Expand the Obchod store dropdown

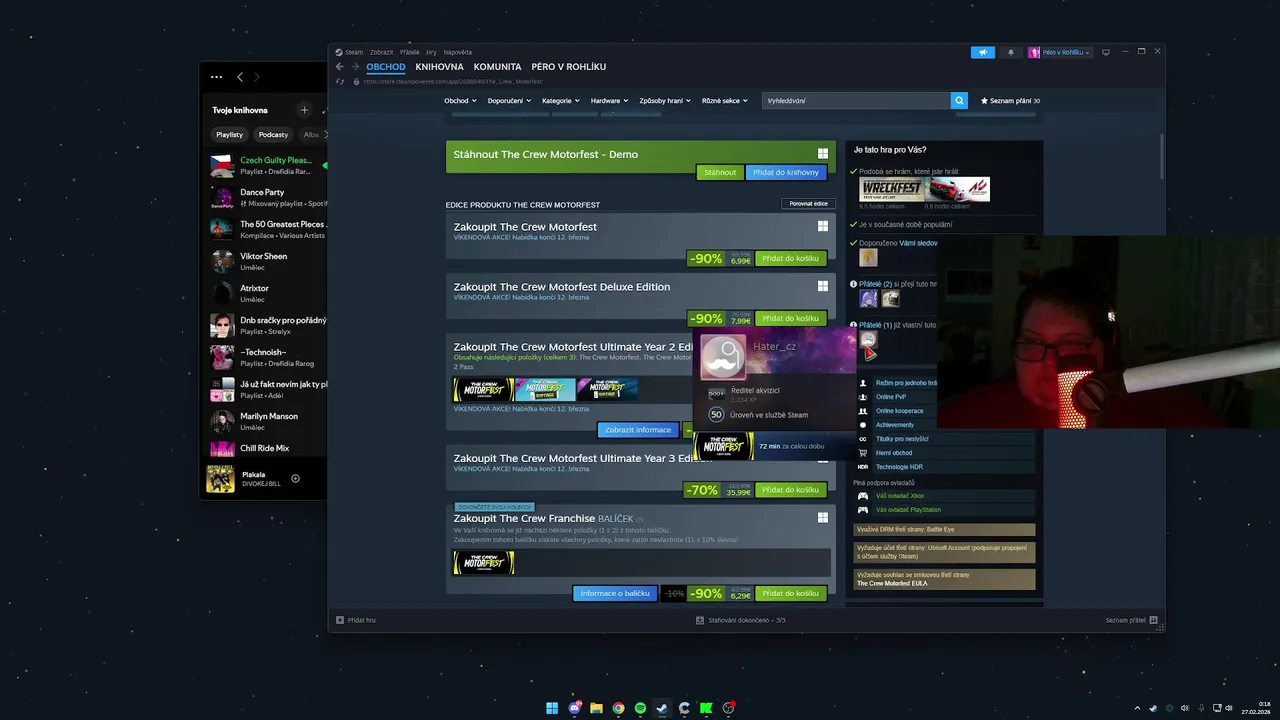[x=461, y=100]
